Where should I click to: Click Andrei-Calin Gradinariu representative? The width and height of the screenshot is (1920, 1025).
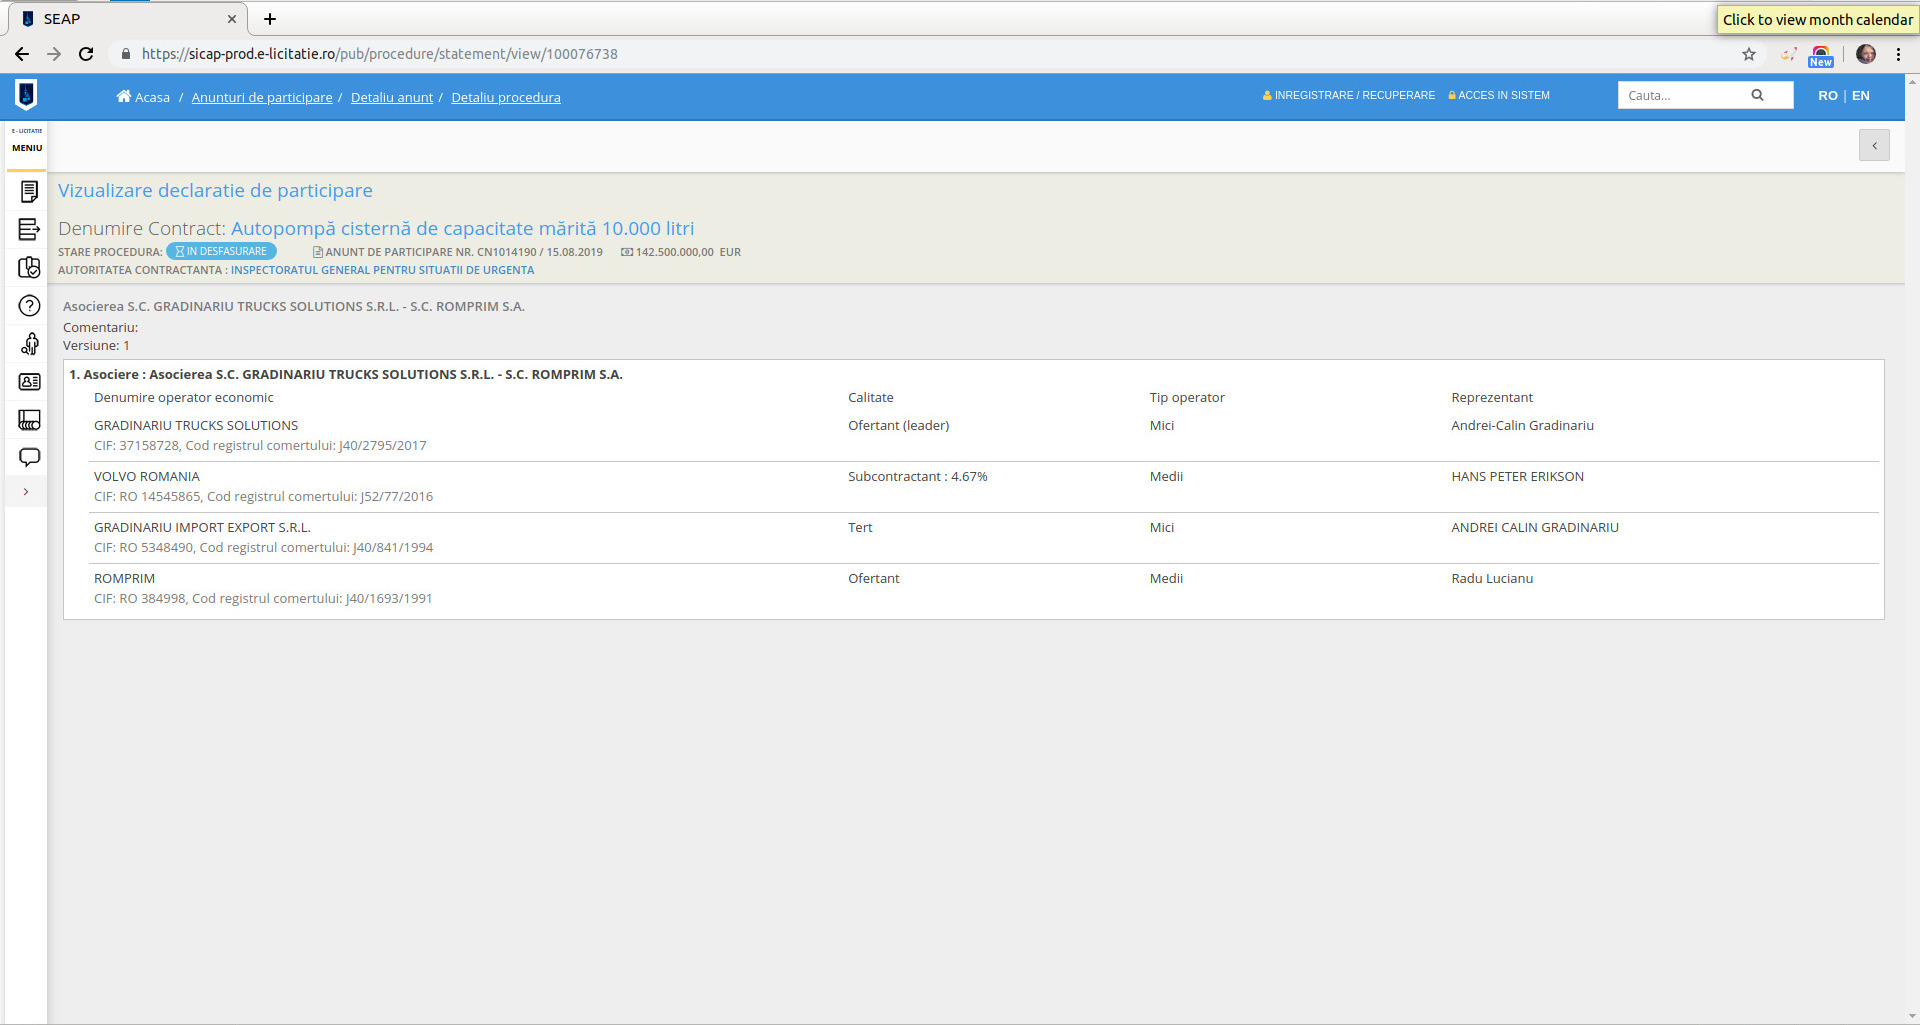[1522, 425]
